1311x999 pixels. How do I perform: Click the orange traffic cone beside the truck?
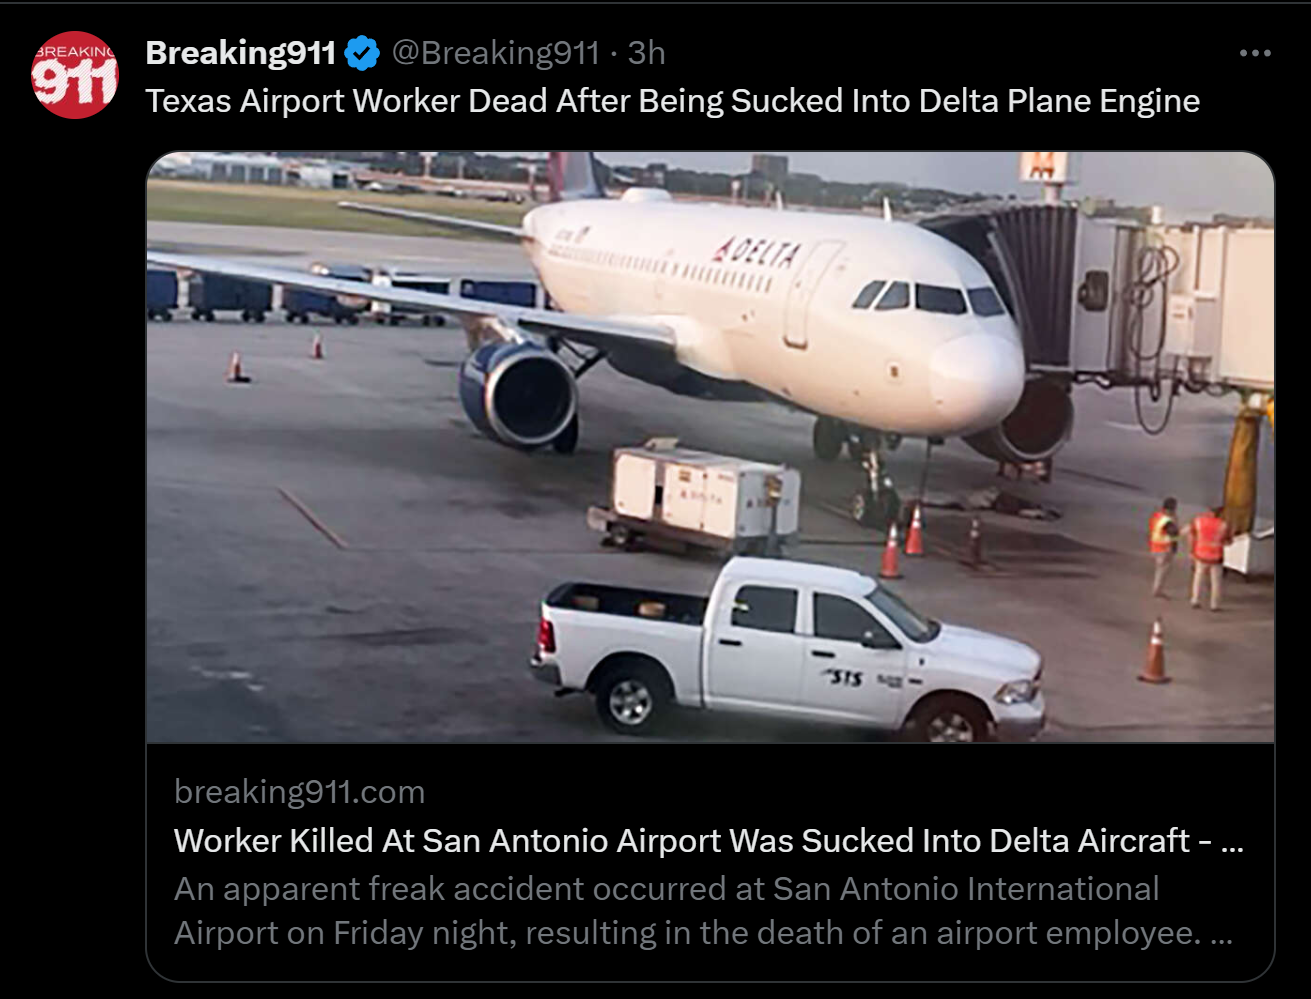point(1155,651)
